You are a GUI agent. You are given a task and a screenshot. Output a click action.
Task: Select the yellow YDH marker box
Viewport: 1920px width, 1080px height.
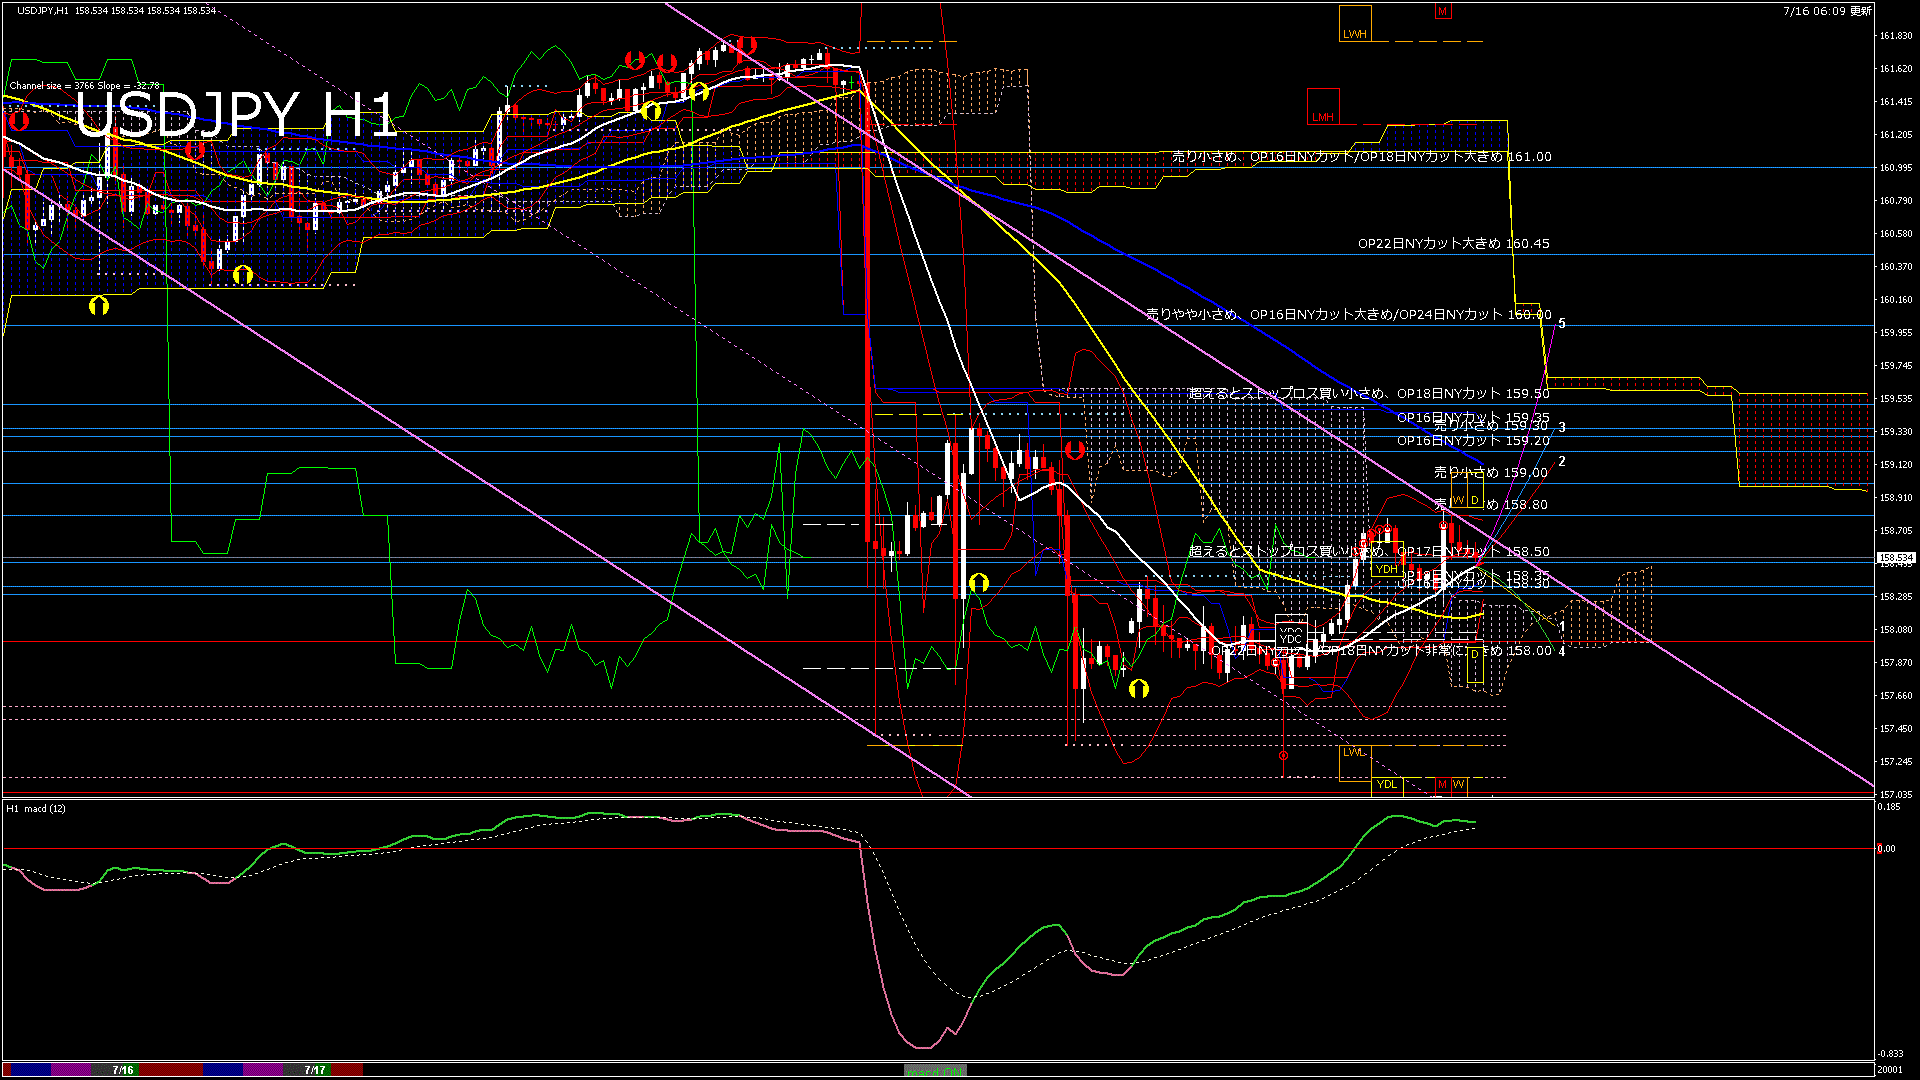(x=1386, y=569)
